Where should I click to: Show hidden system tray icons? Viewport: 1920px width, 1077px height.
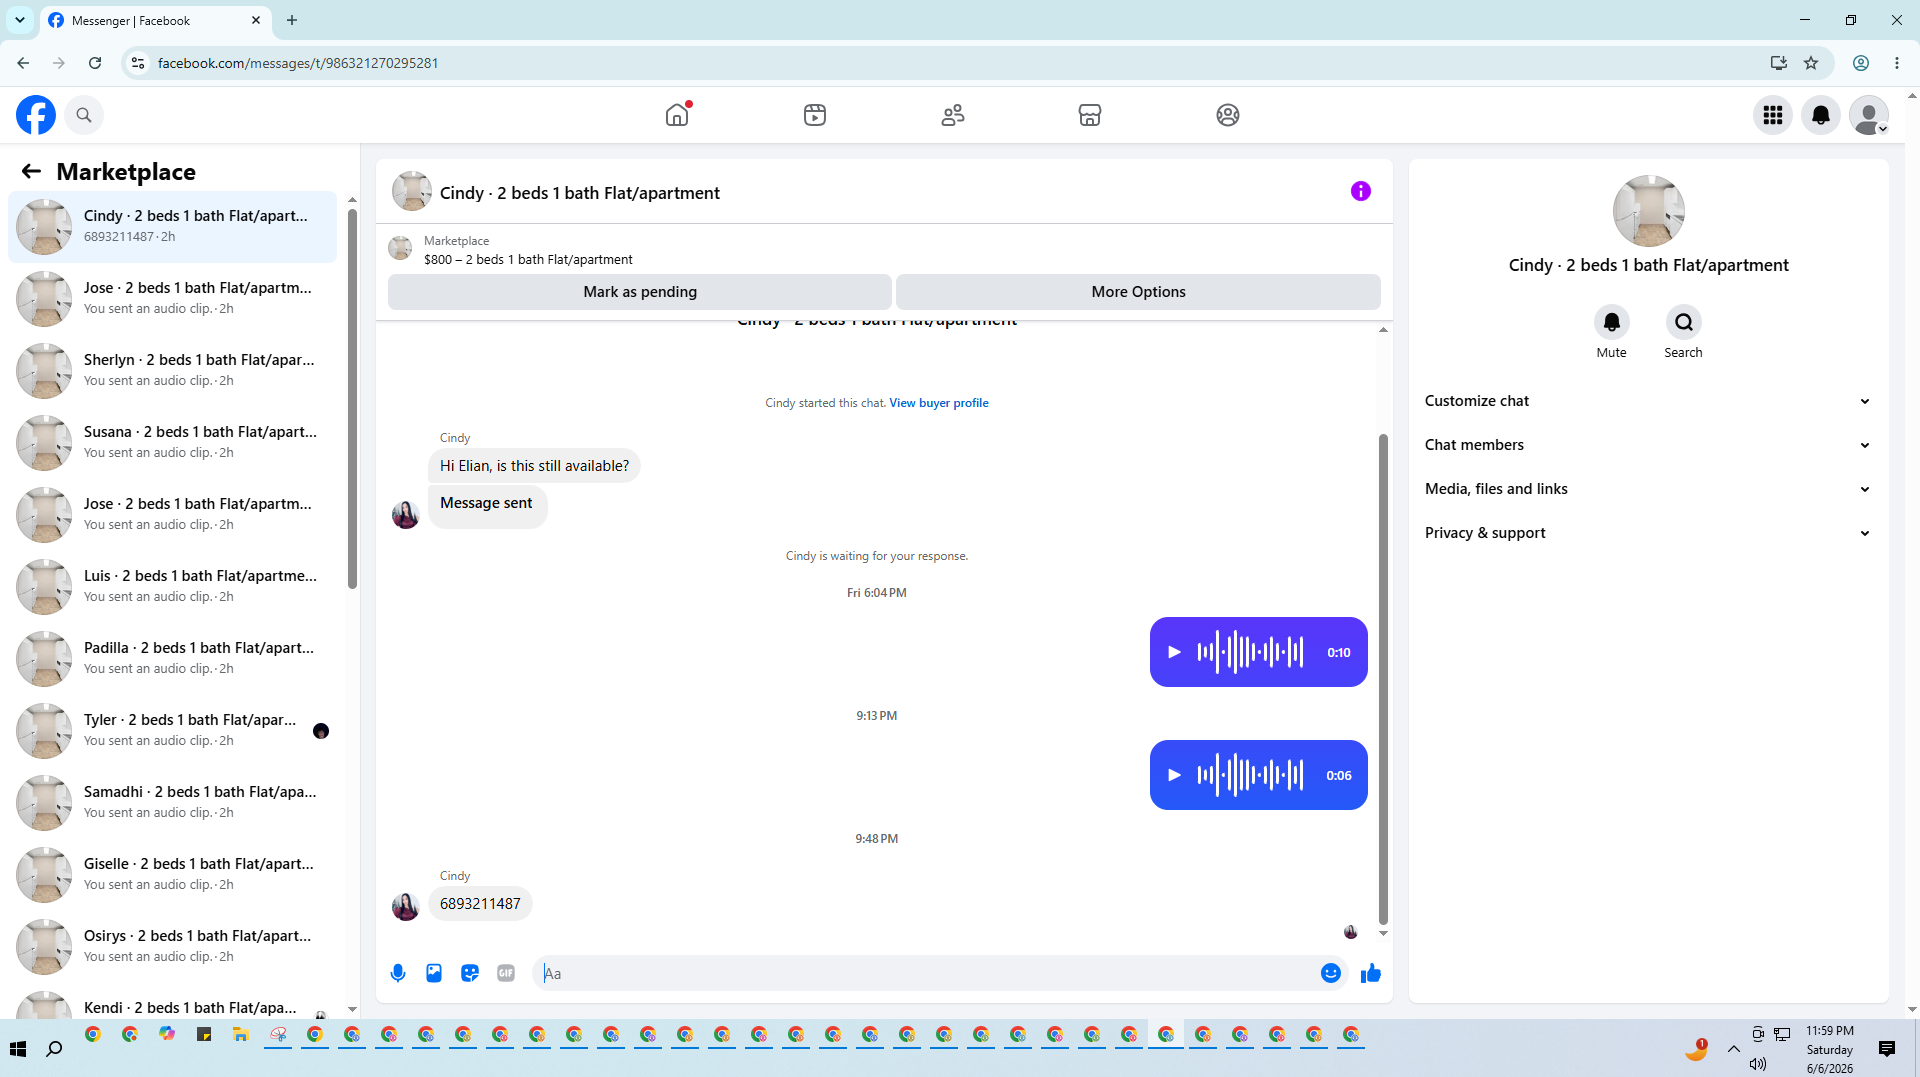coord(1734,1049)
